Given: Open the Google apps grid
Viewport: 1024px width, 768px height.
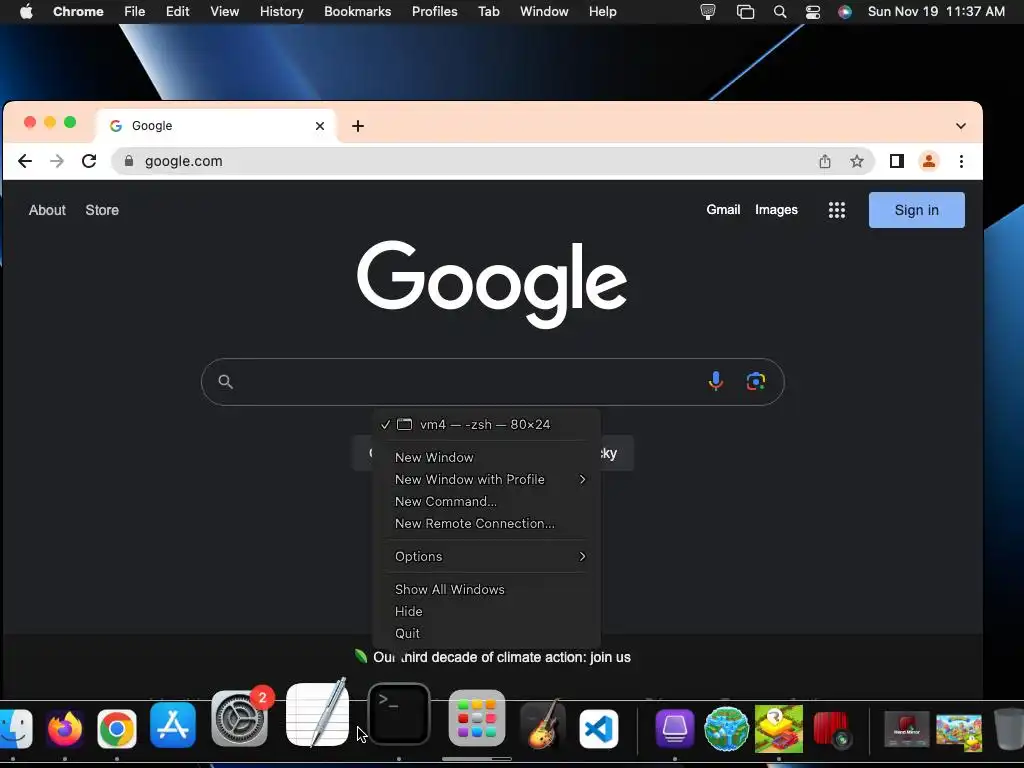Looking at the screenshot, I should point(837,210).
